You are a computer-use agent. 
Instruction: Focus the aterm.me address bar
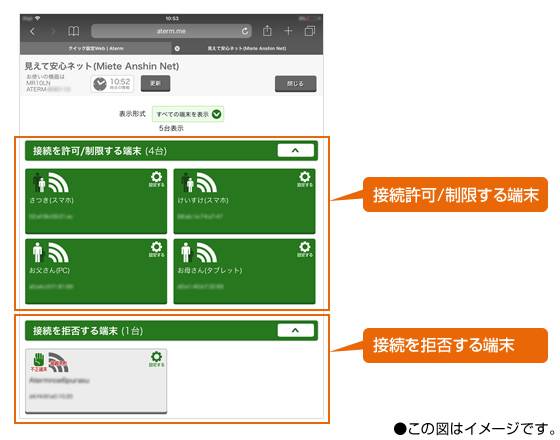[171, 31]
